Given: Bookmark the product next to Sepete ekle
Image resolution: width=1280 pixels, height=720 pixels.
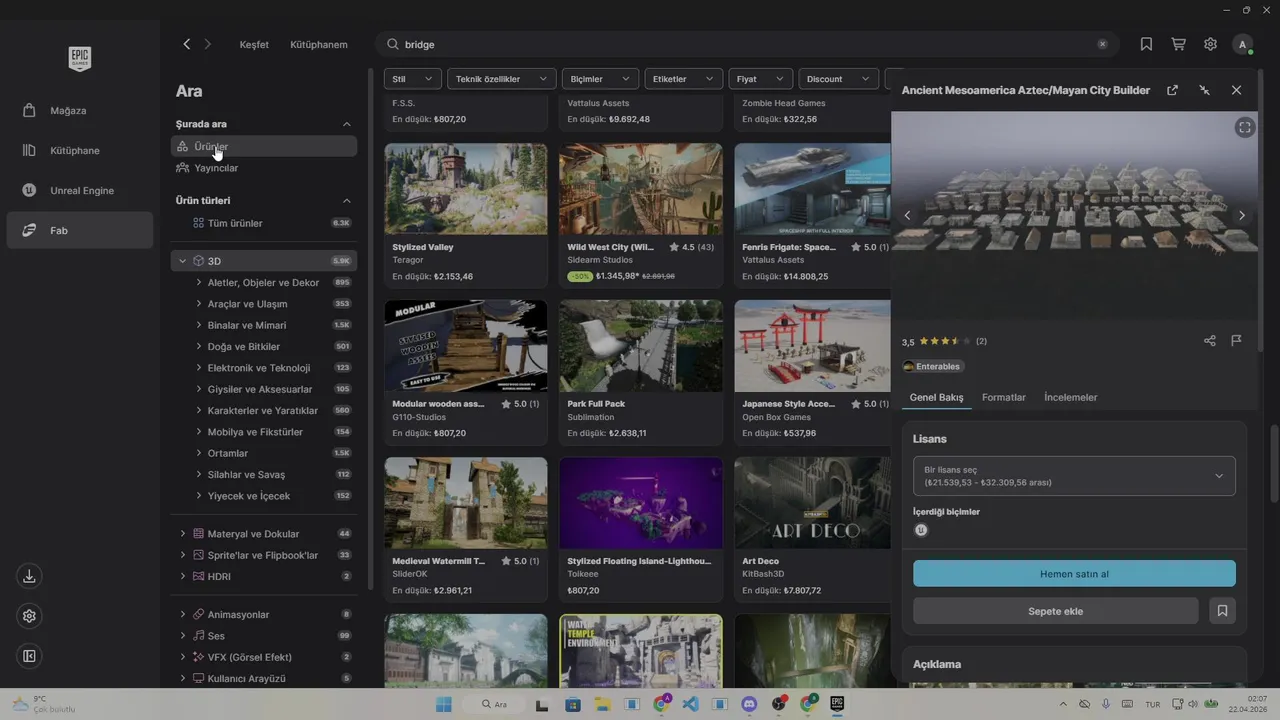Looking at the screenshot, I should (x=1222, y=611).
